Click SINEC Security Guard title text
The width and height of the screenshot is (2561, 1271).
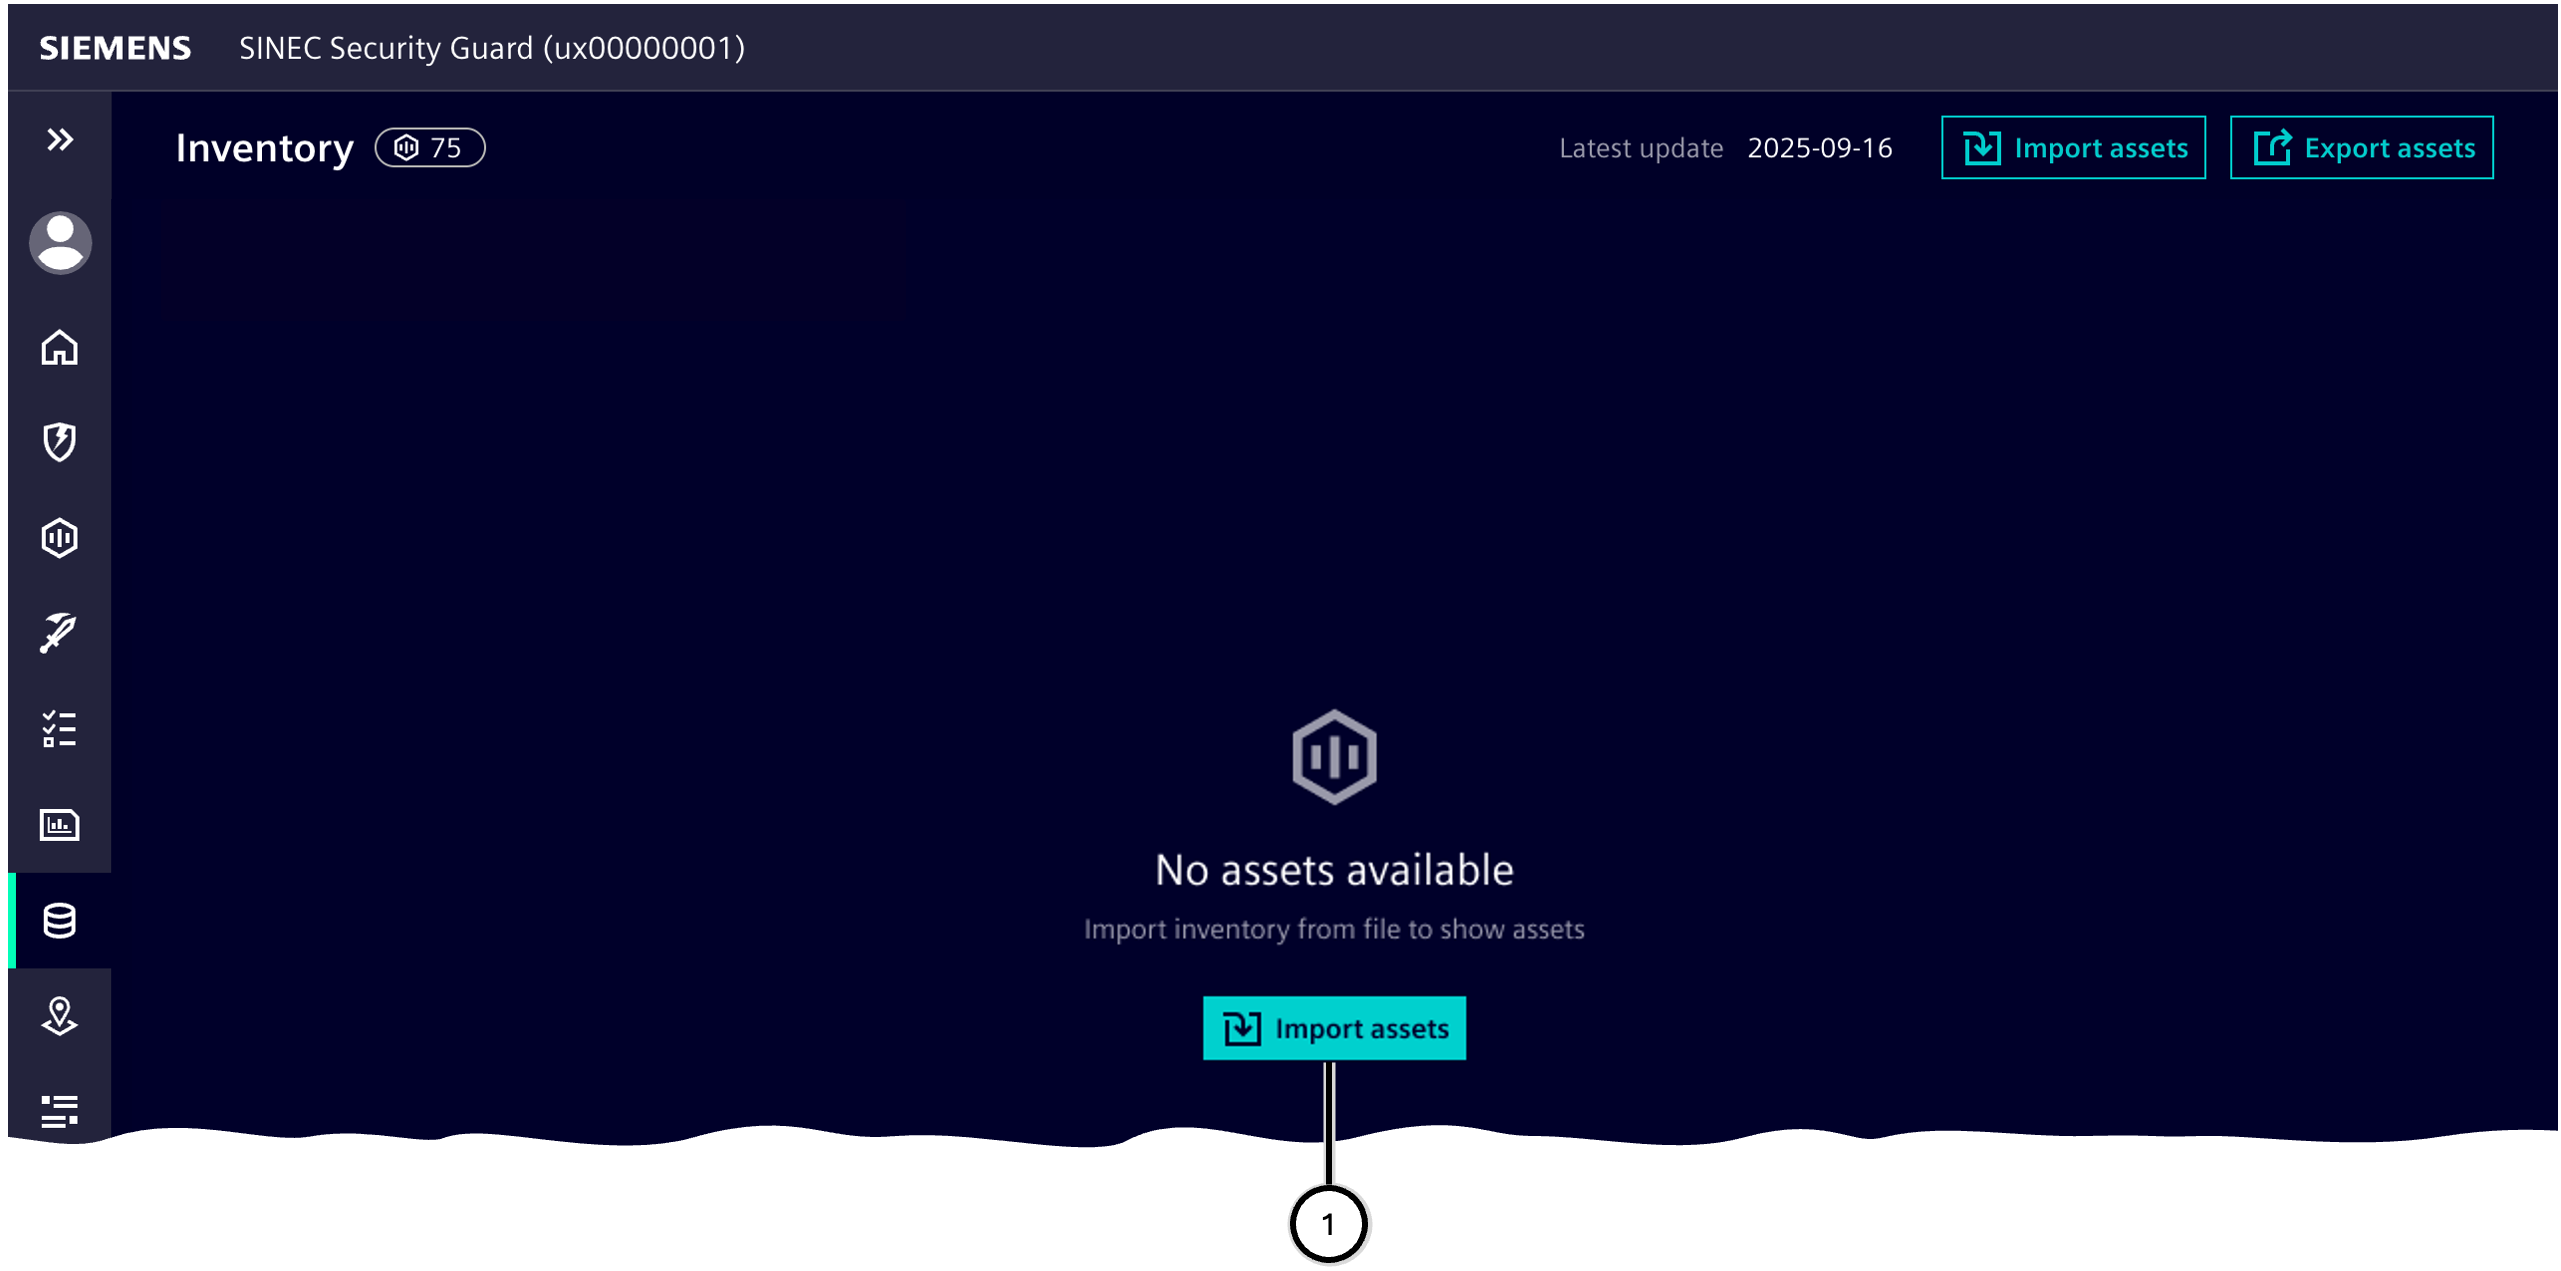[491, 48]
